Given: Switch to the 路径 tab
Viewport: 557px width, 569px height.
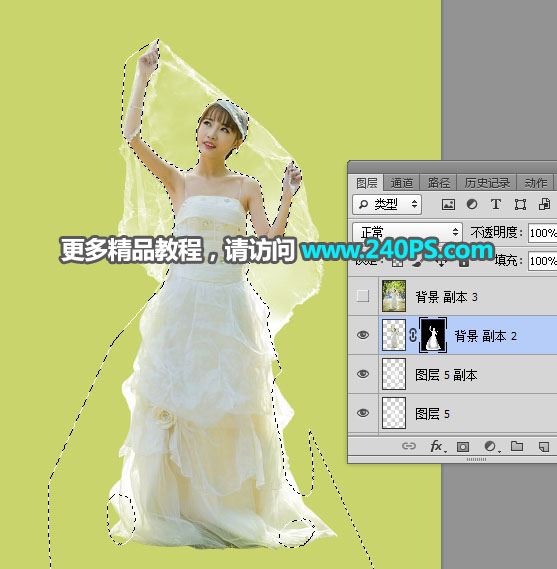Looking at the screenshot, I should click(x=438, y=183).
